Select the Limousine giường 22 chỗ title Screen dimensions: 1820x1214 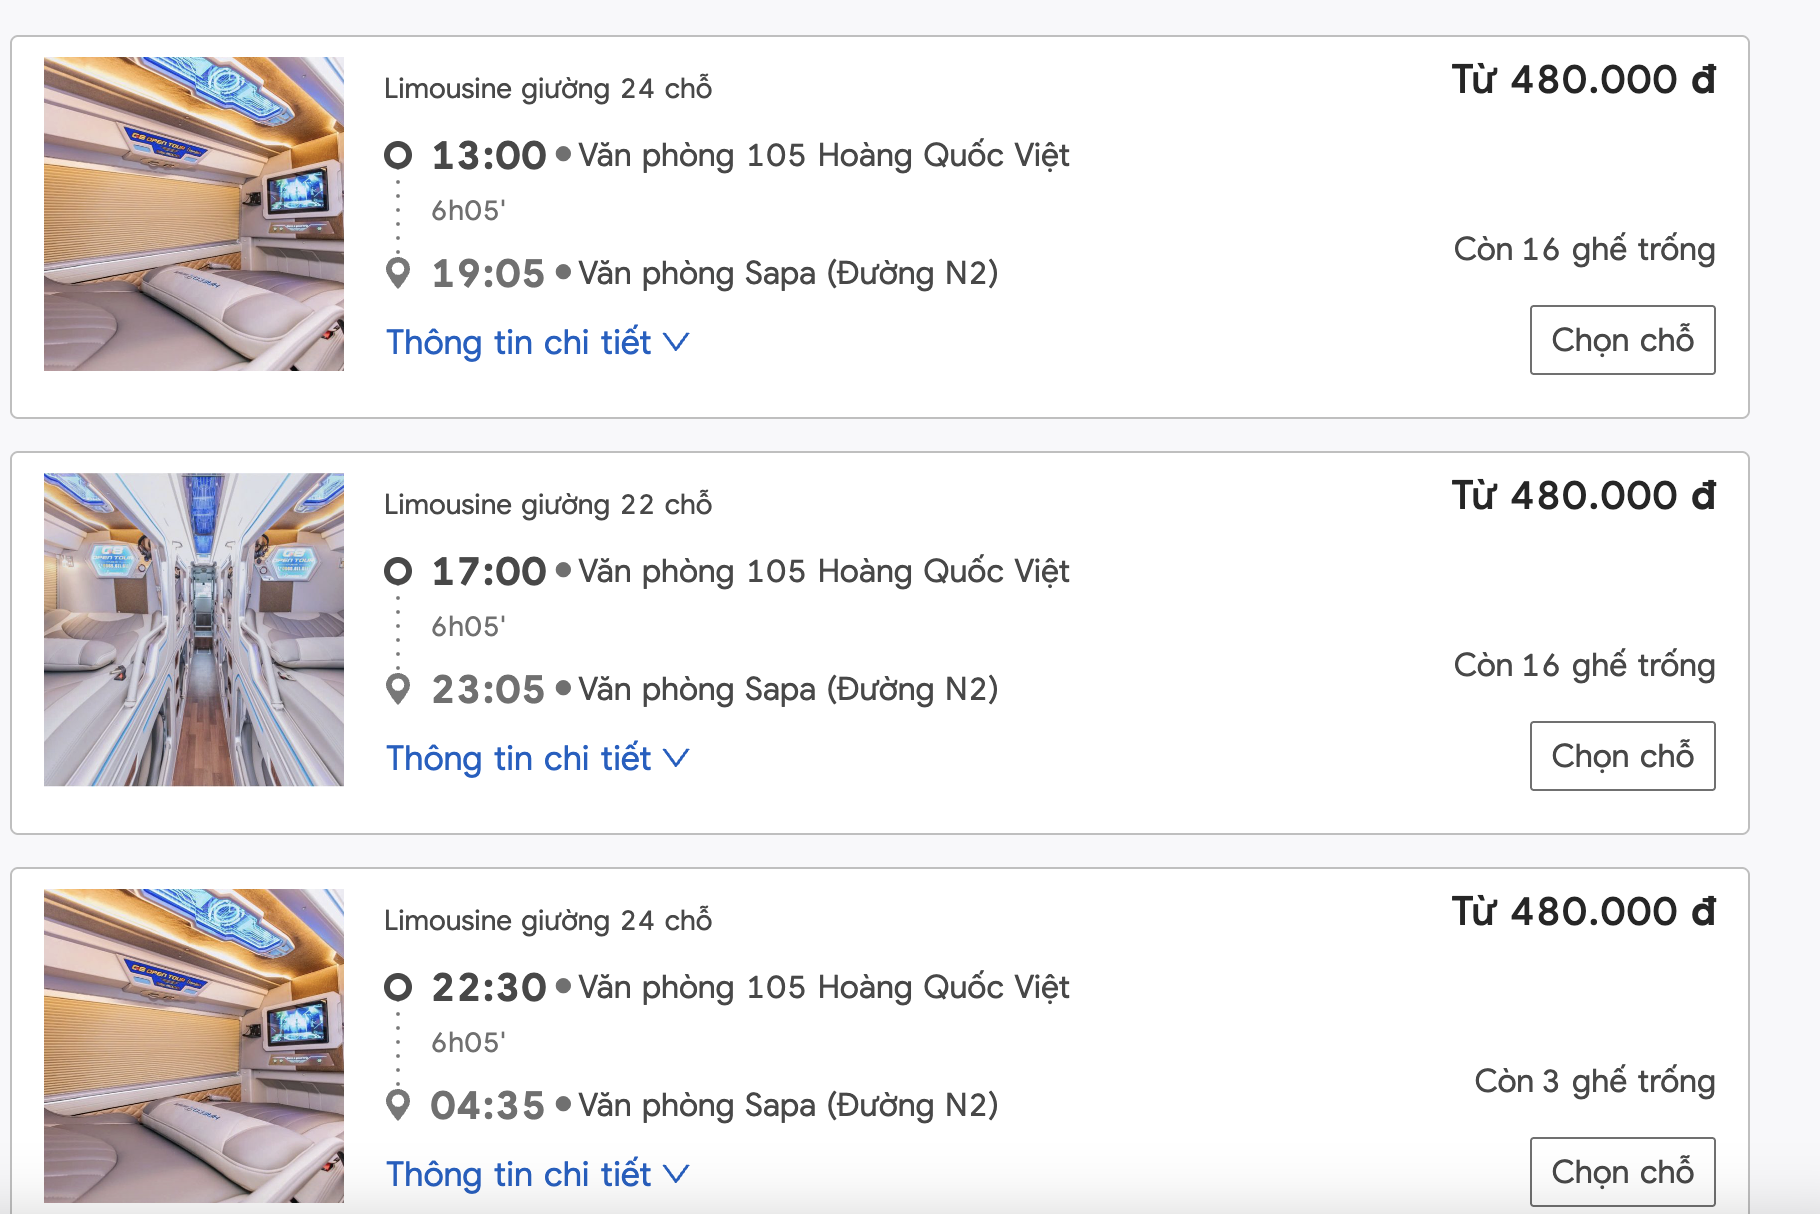[x=548, y=505]
